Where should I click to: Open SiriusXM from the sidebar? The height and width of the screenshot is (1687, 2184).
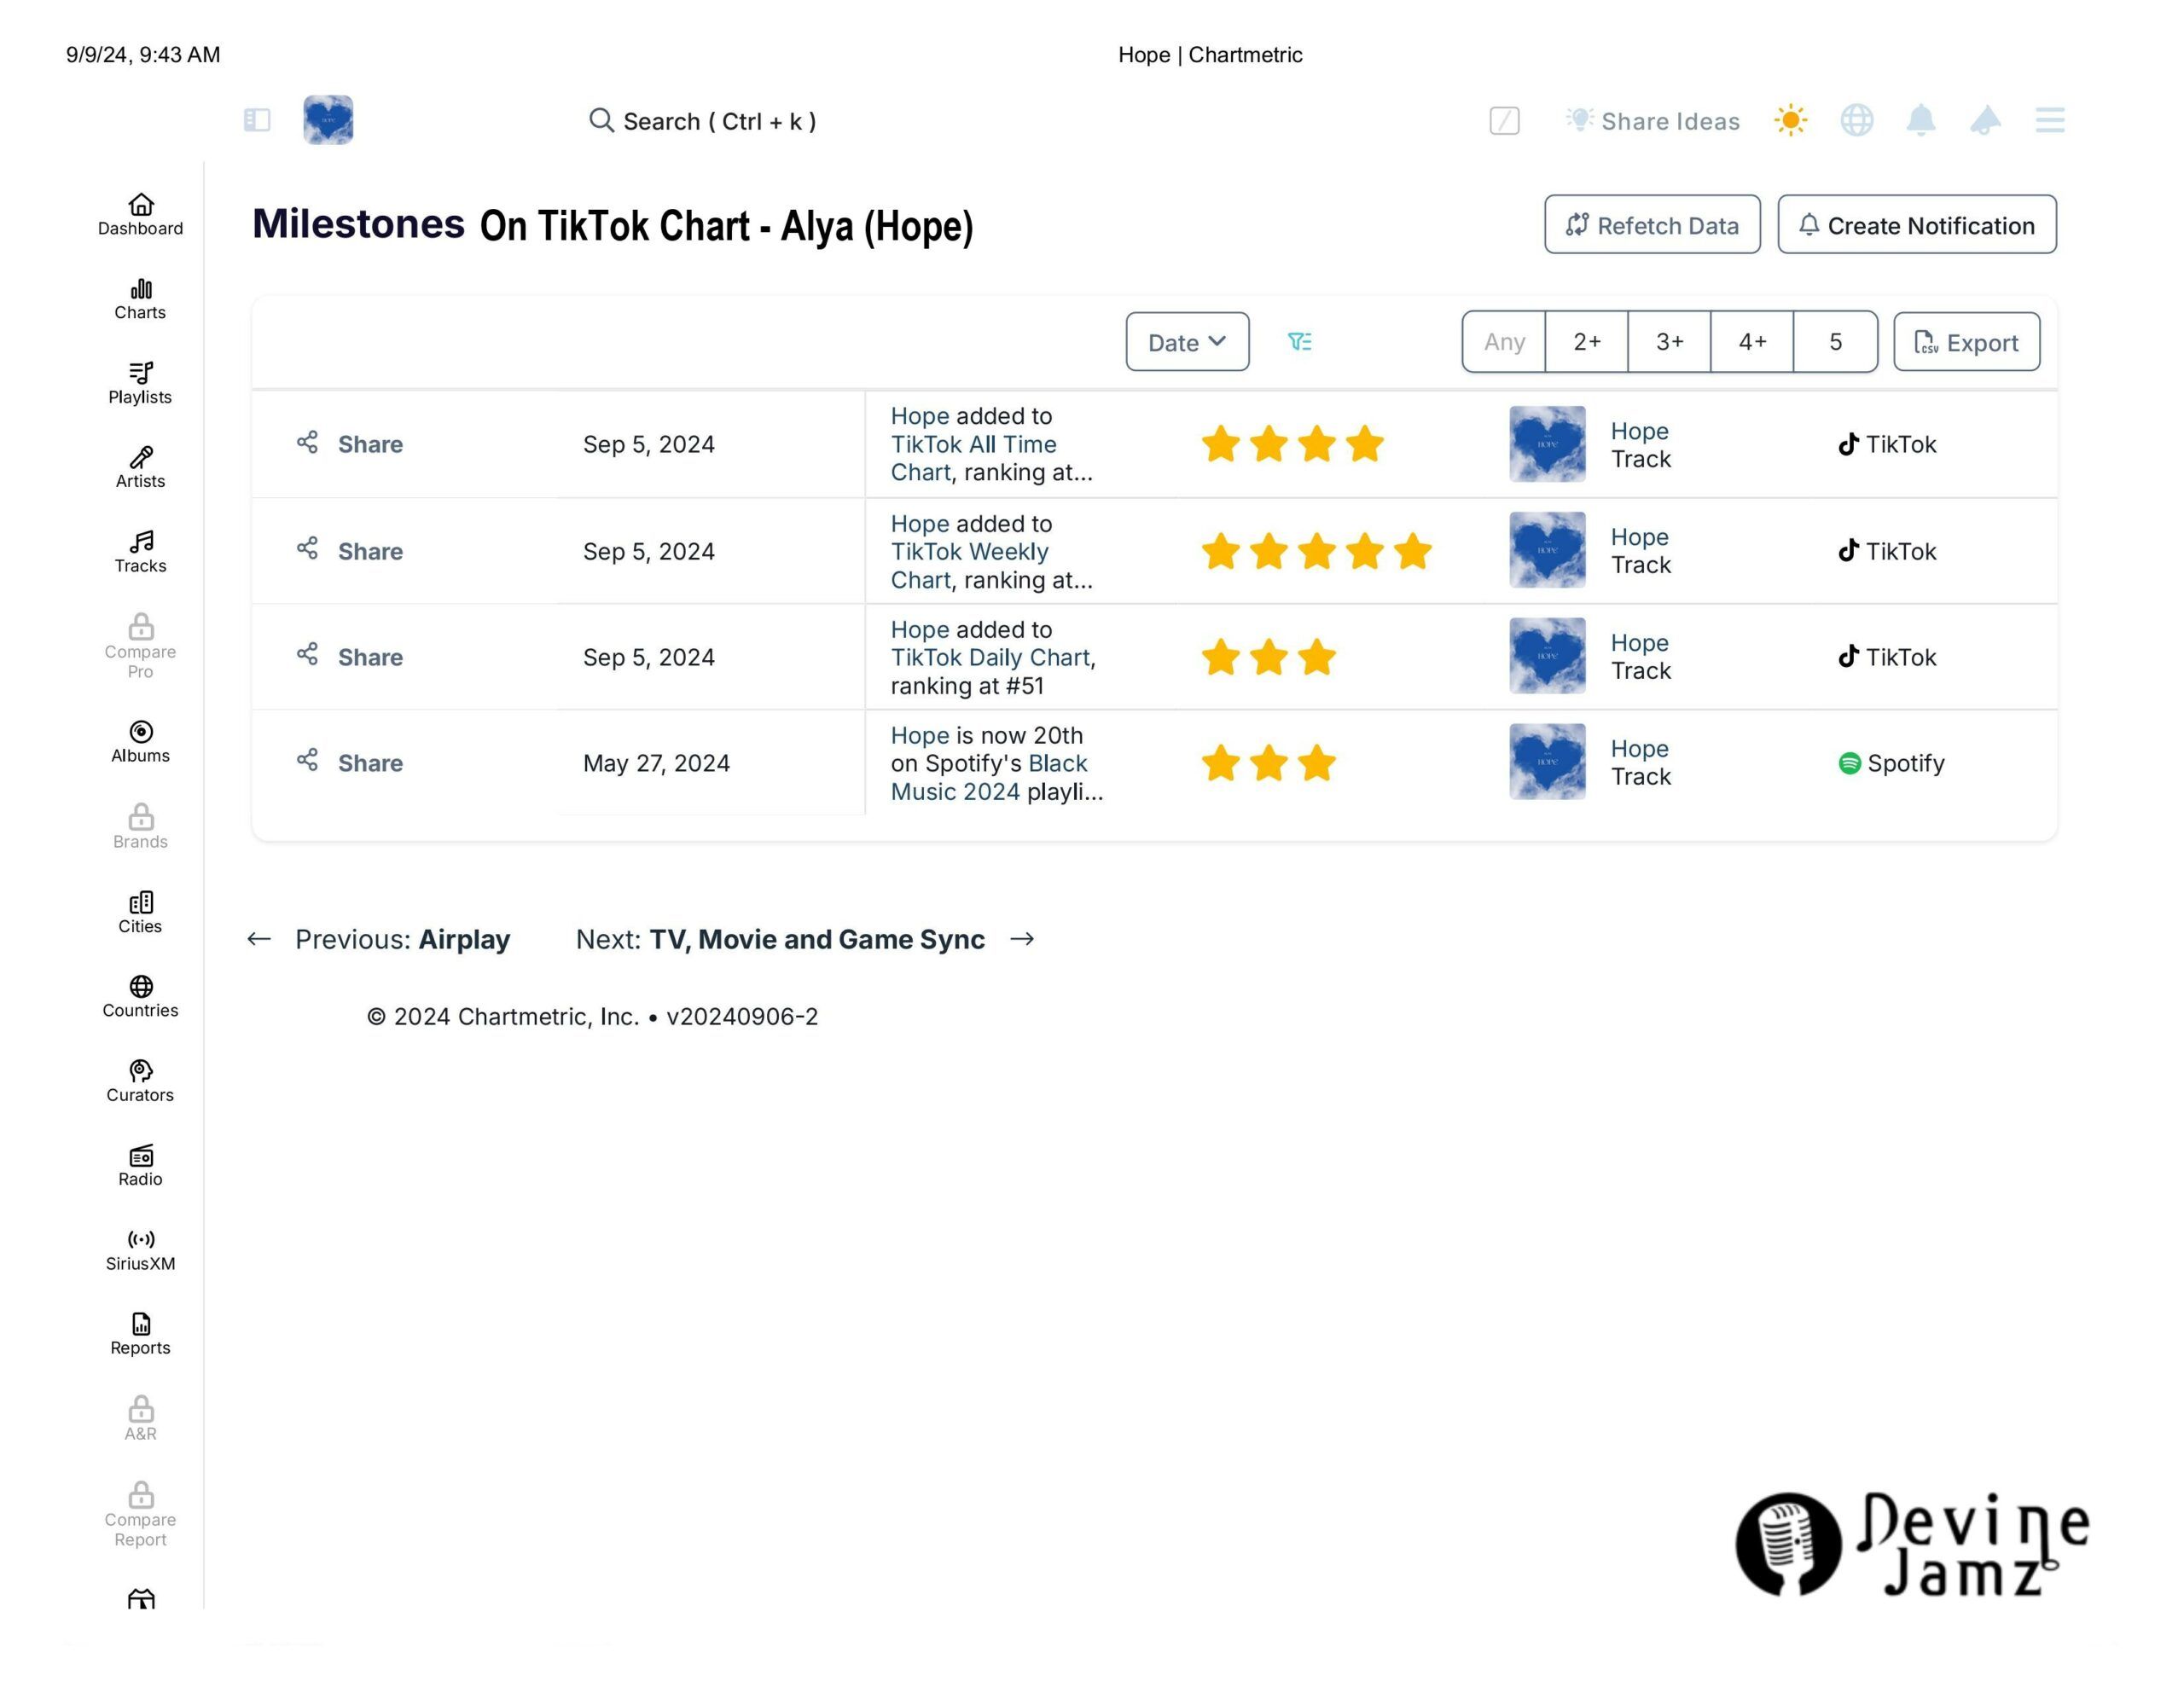[140, 1250]
